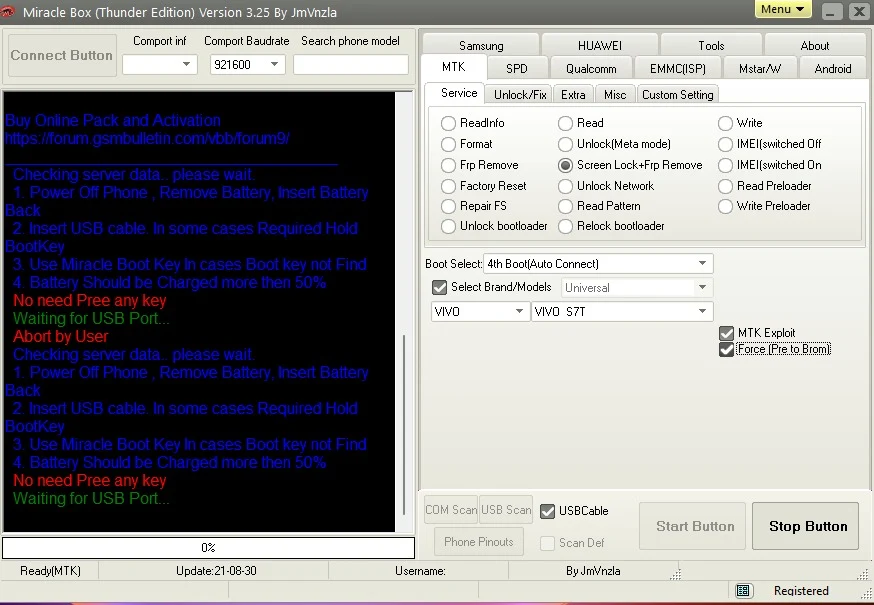Screen dimensions: 874x605
Task: Click the Ready(MTK) status text
Action: pyautogui.click(x=50, y=571)
